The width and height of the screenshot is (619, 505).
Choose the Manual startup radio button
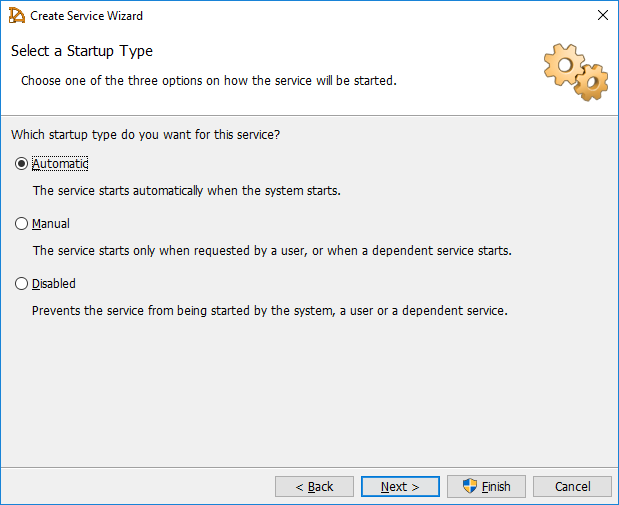tap(22, 224)
